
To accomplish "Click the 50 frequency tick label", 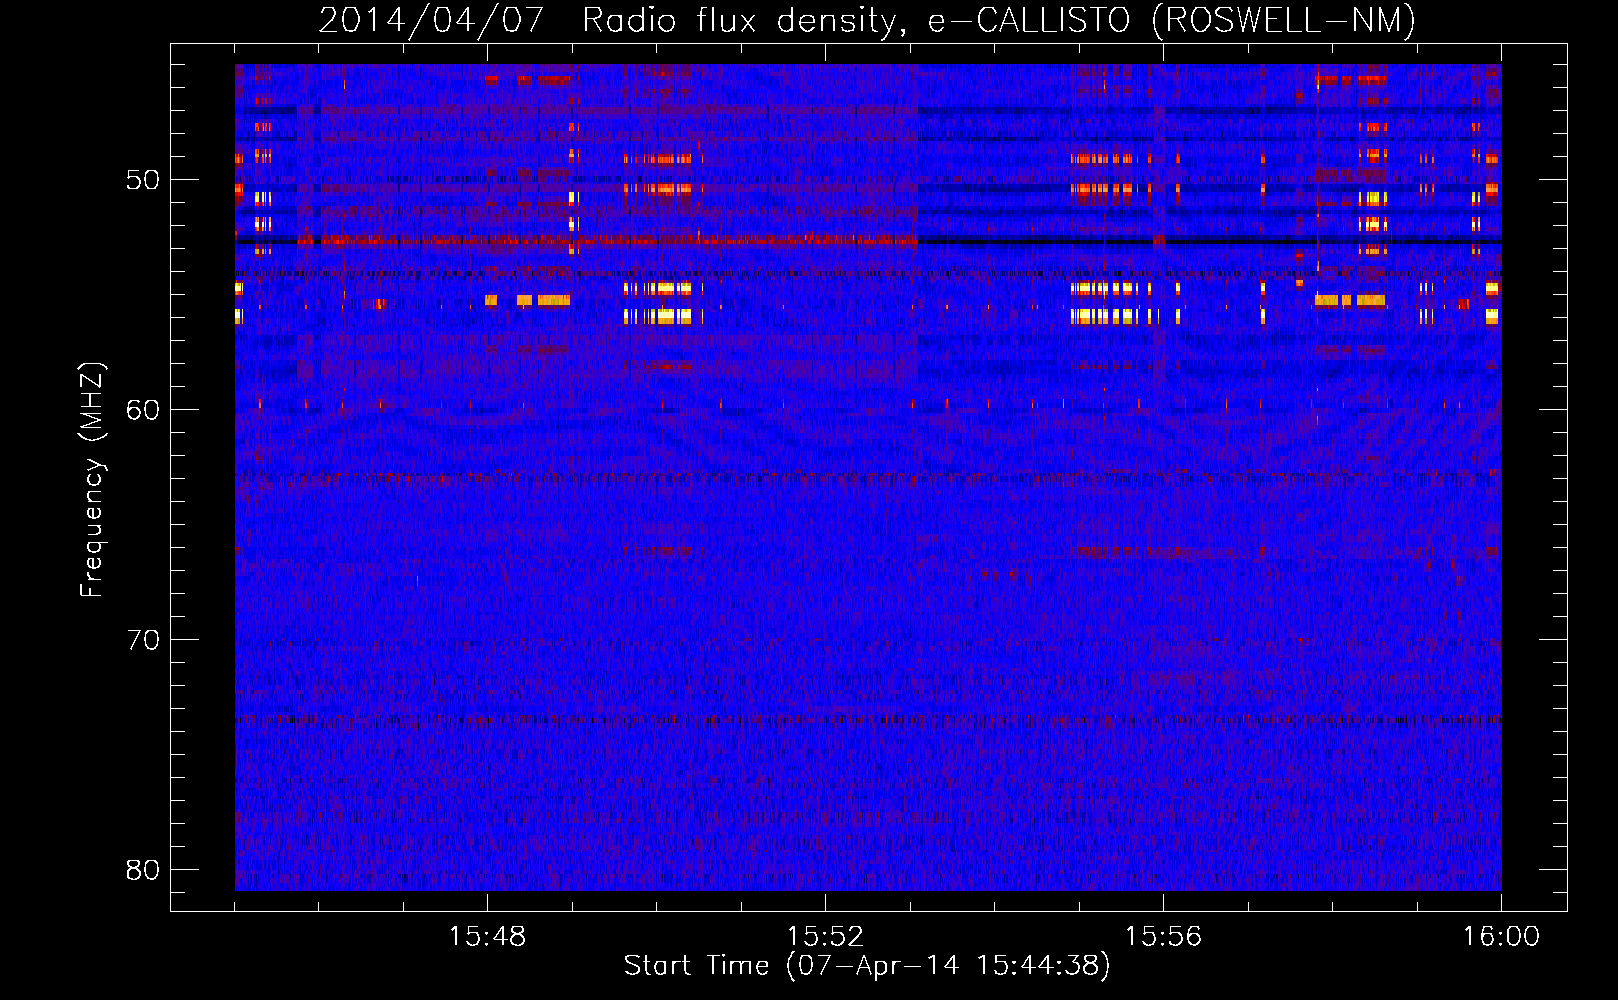I will pyautogui.click(x=143, y=180).
